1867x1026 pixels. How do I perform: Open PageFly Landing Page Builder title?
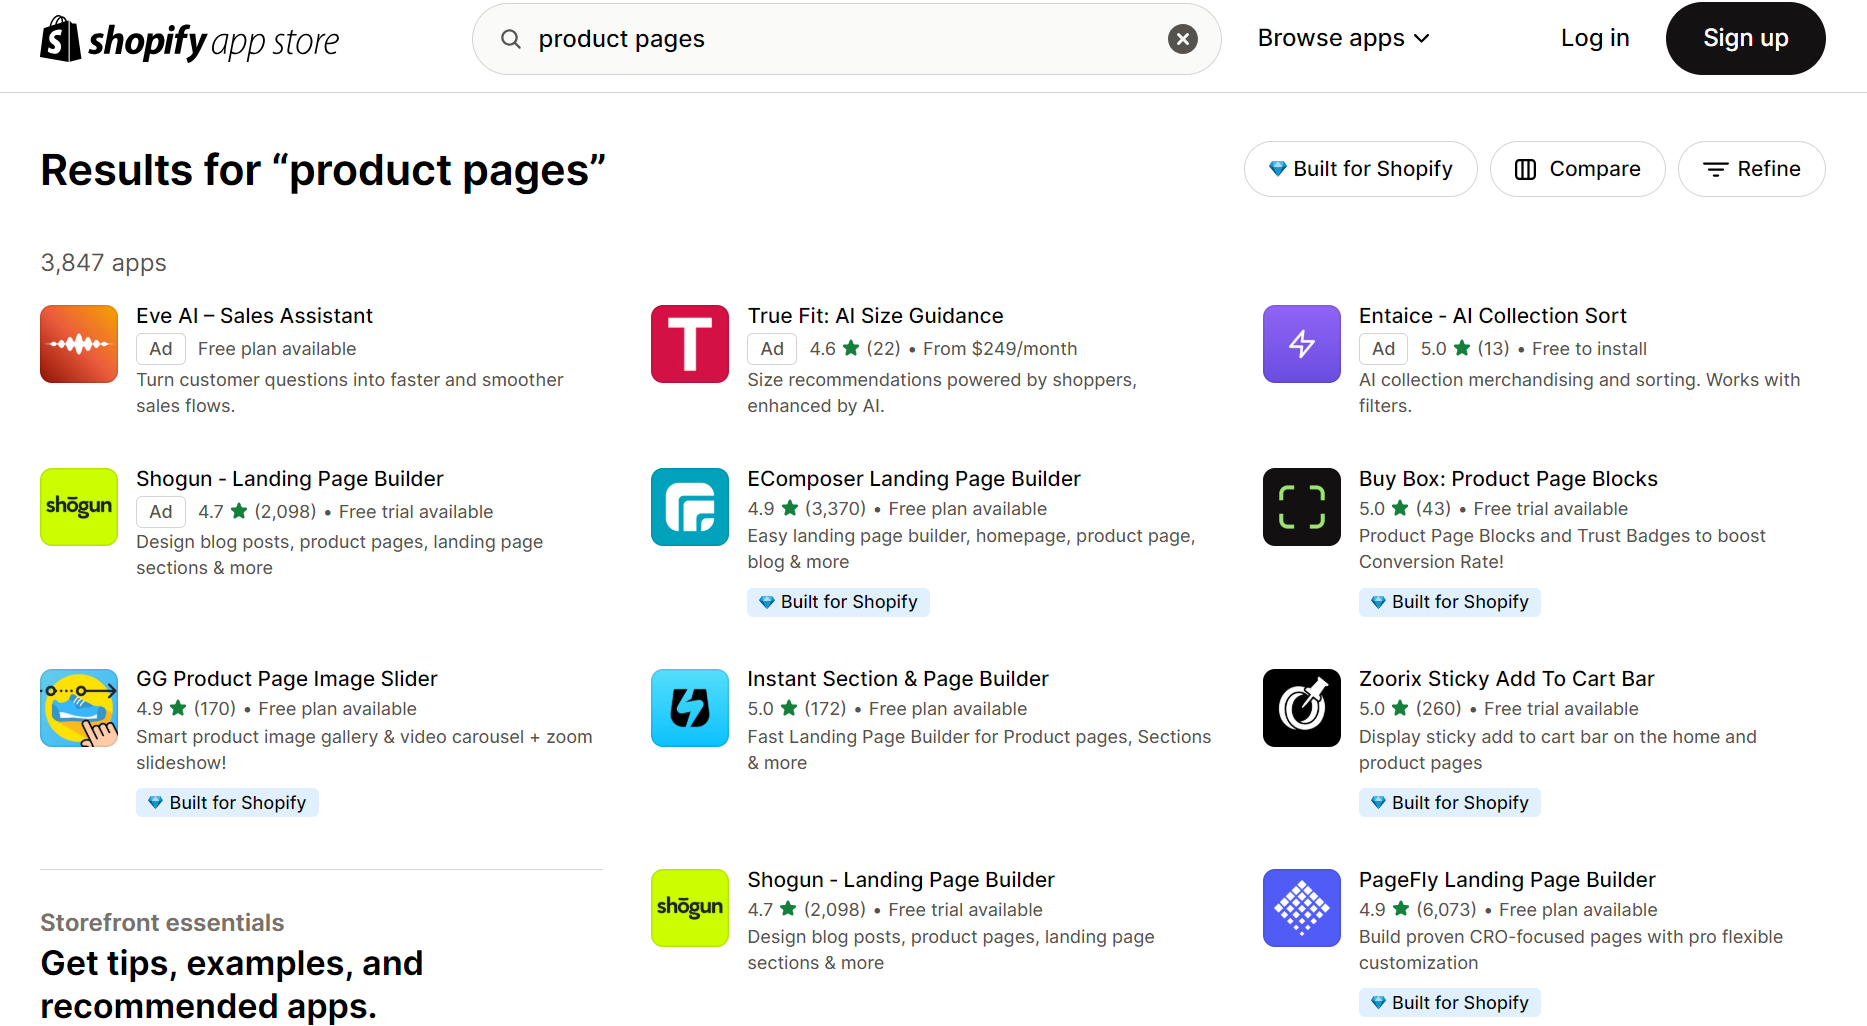click(1507, 880)
